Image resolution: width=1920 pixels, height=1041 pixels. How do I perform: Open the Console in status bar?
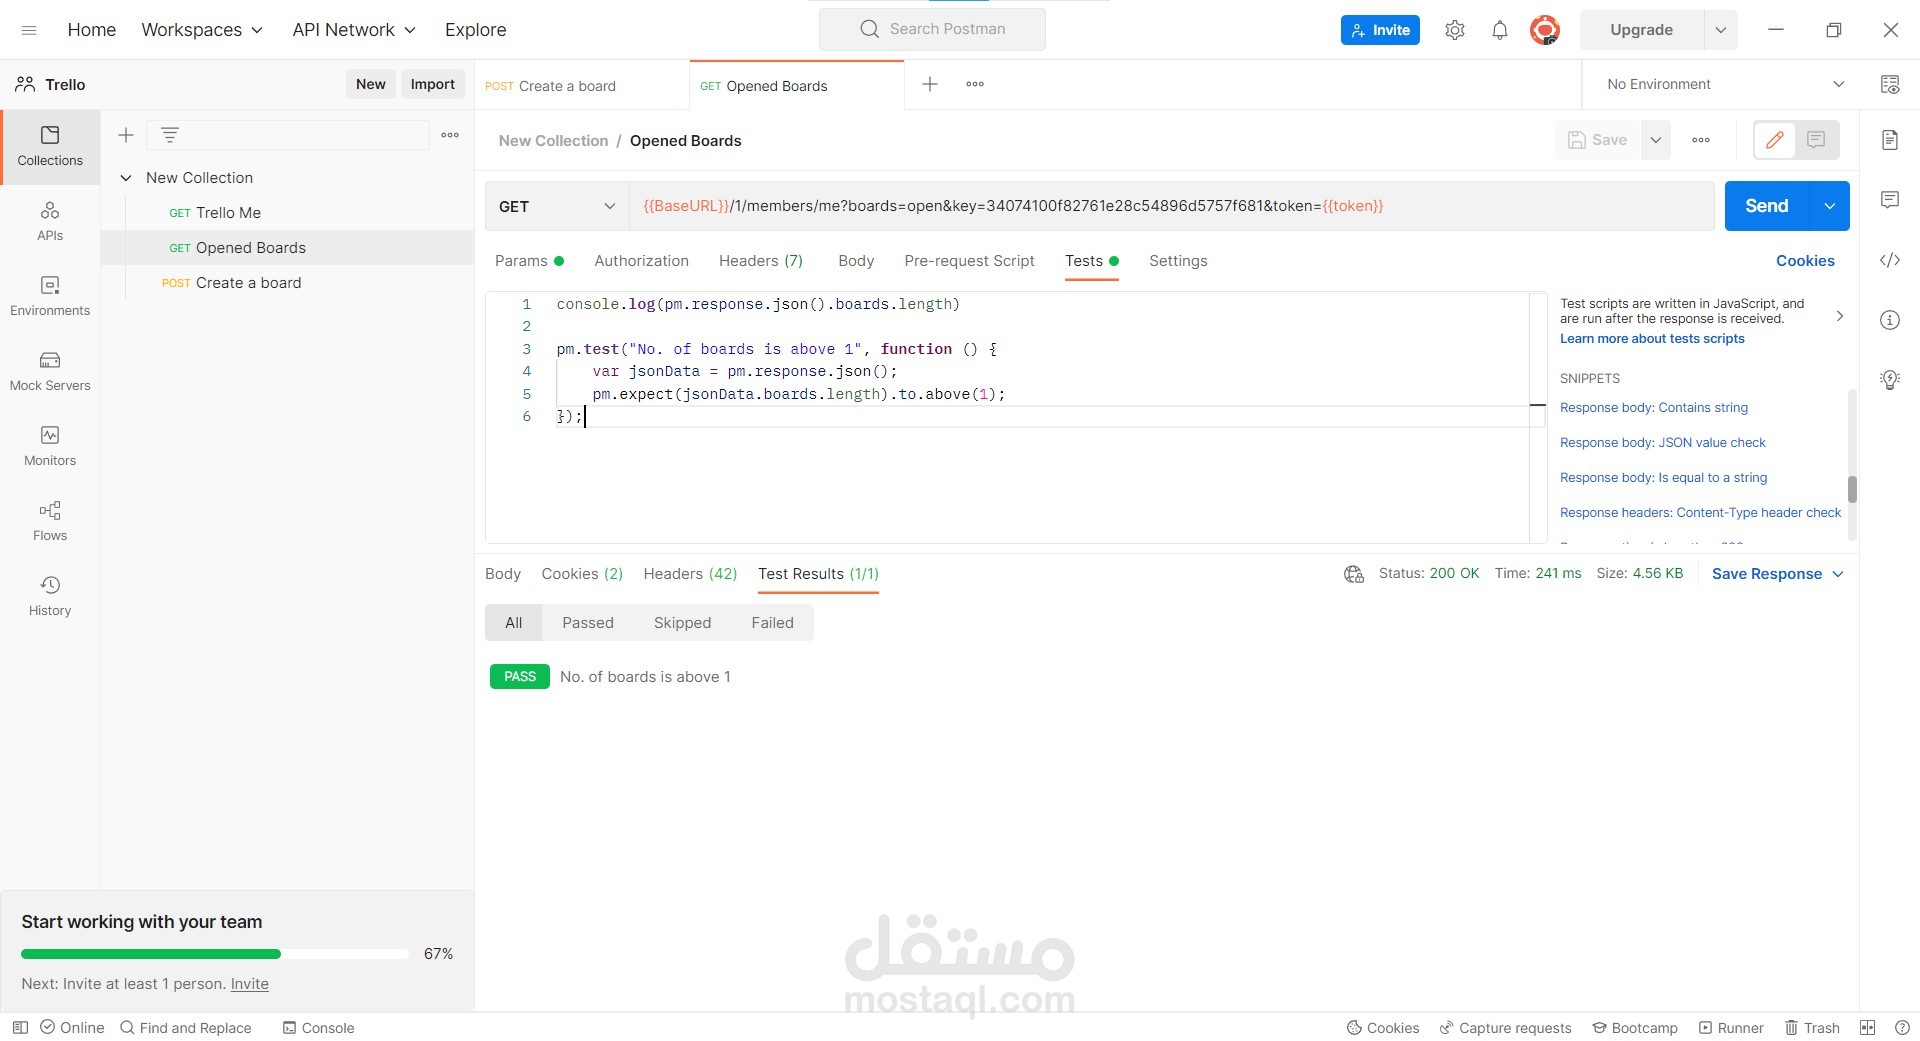pyautogui.click(x=318, y=1028)
